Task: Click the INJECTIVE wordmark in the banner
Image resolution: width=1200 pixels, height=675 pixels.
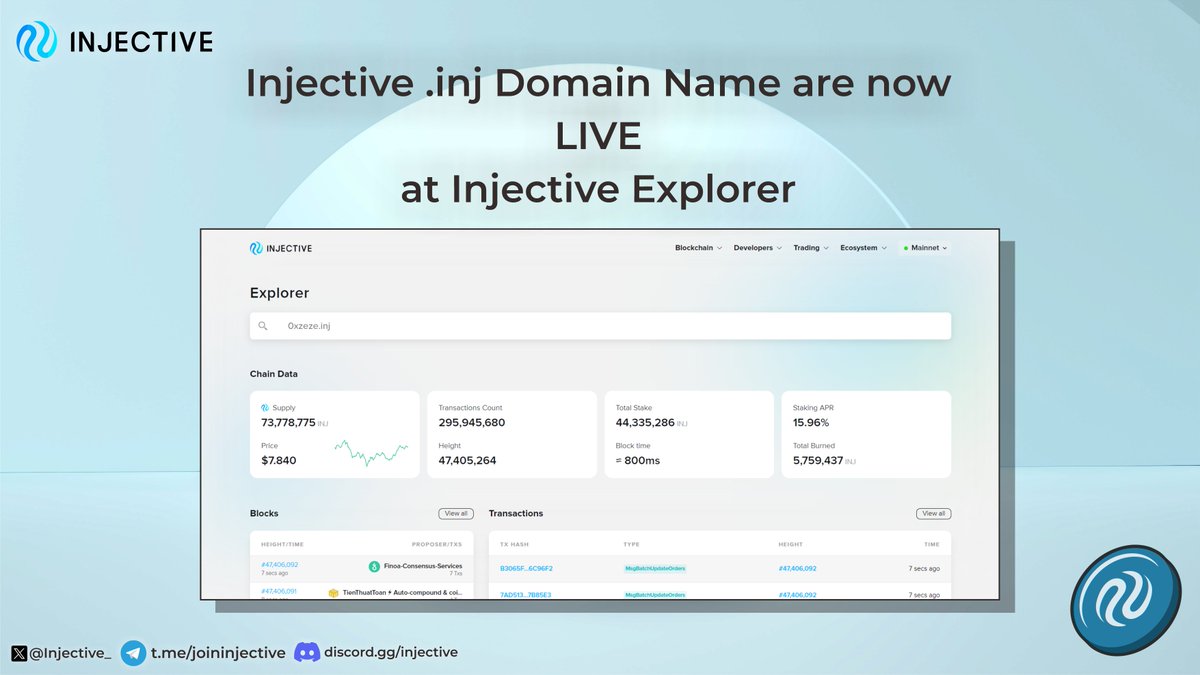Action: tap(141, 42)
